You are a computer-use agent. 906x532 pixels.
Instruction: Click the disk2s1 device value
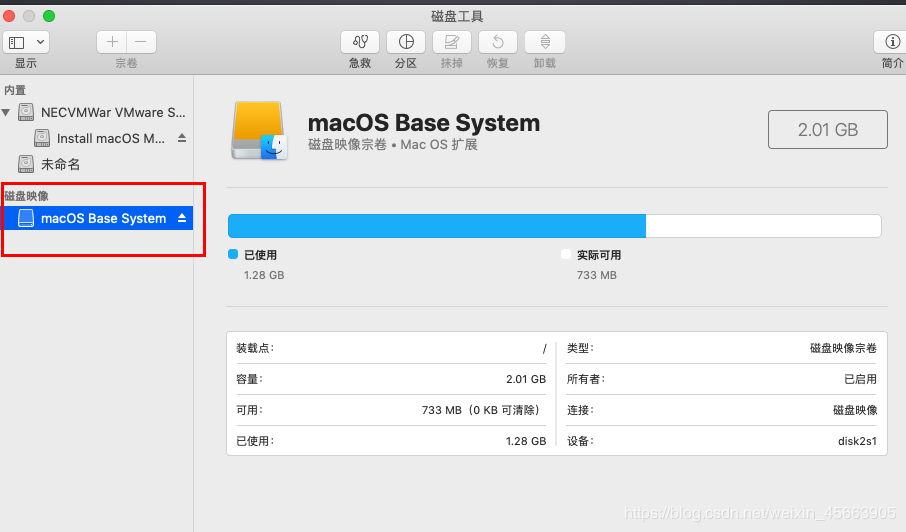(x=857, y=441)
